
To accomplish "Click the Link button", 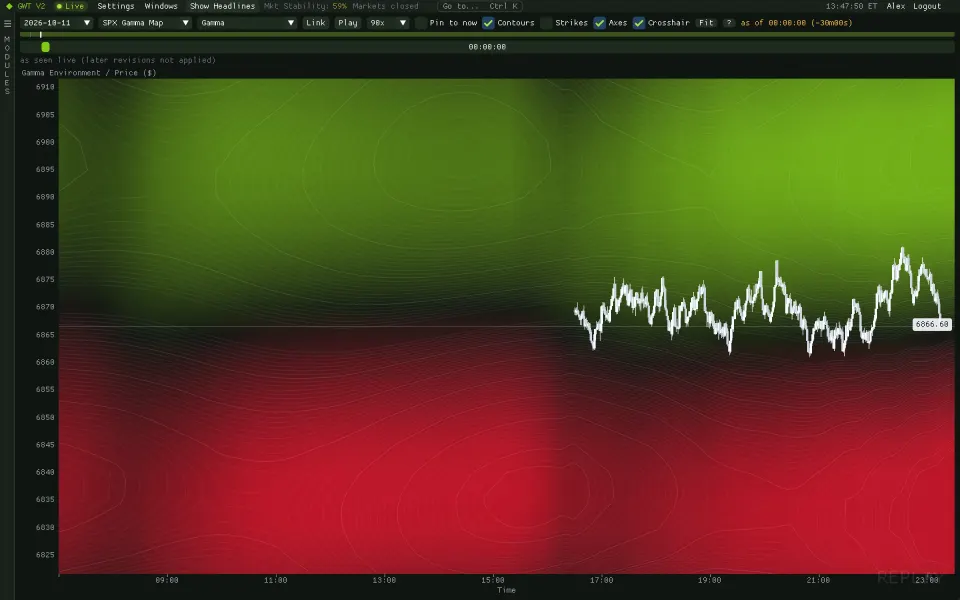I will (x=316, y=23).
